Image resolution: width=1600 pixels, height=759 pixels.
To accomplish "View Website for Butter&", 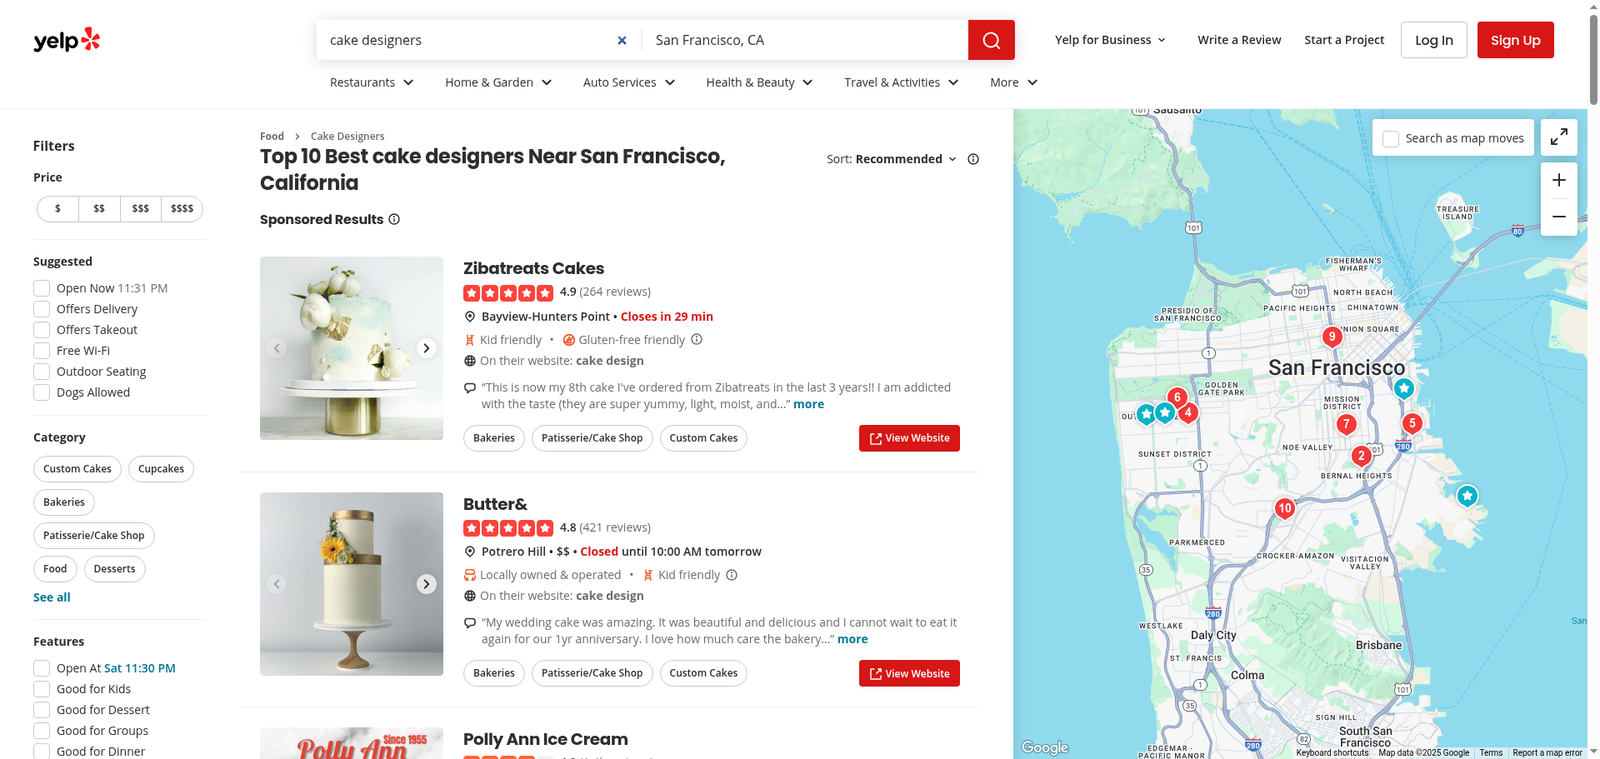I will coord(909,674).
